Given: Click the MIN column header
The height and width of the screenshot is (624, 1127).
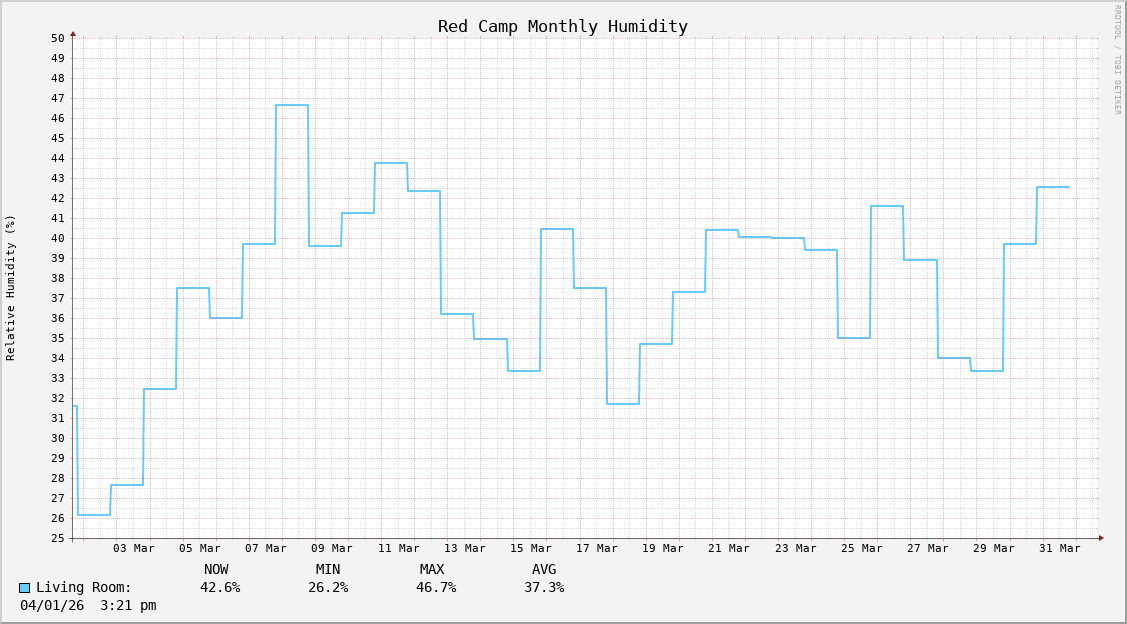Looking at the screenshot, I should click(x=328, y=570).
